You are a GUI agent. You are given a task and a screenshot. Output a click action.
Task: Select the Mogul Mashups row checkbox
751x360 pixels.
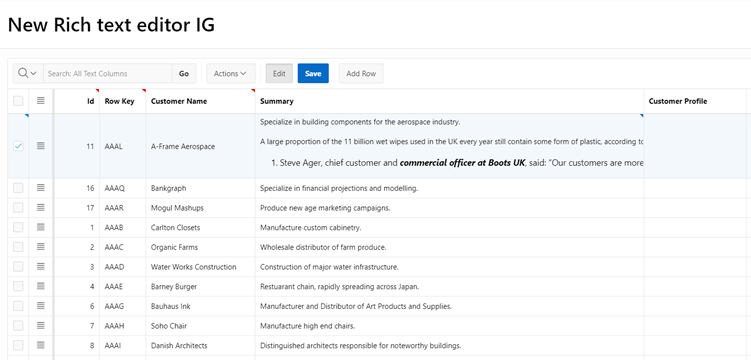point(18,208)
